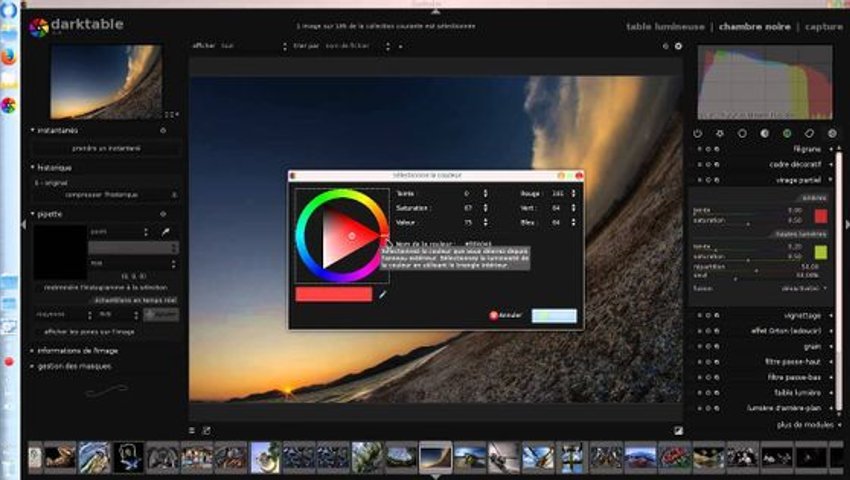Toggle the virage partiel module on/off

699,180
